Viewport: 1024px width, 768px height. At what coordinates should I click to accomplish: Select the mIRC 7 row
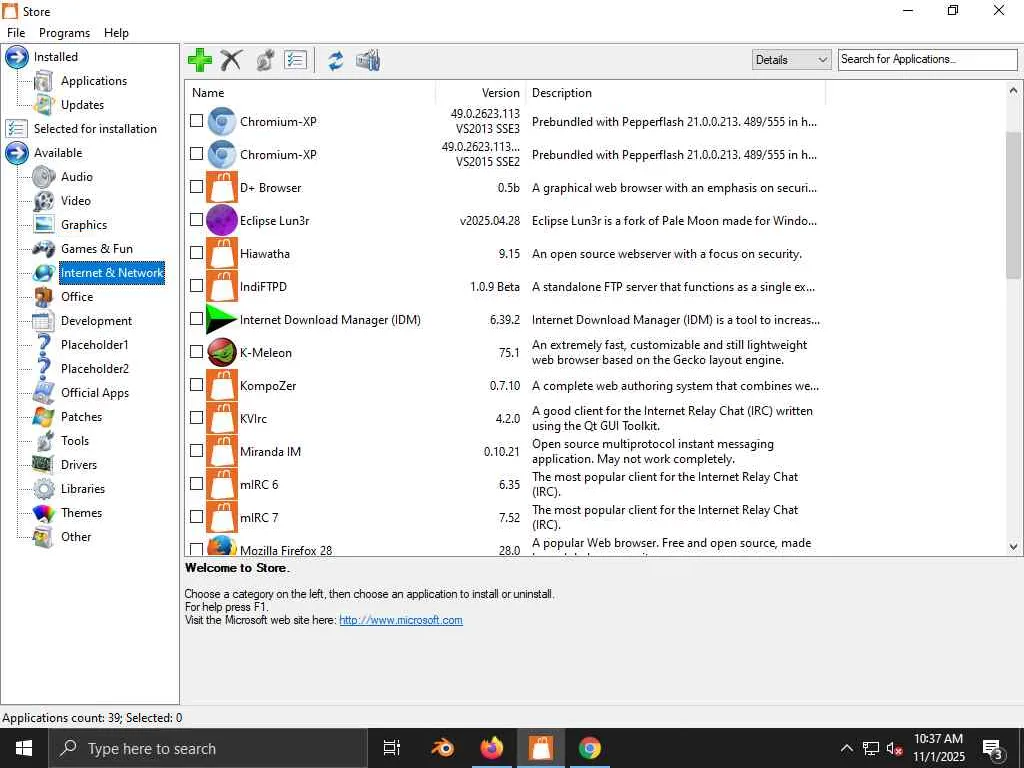point(504,517)
